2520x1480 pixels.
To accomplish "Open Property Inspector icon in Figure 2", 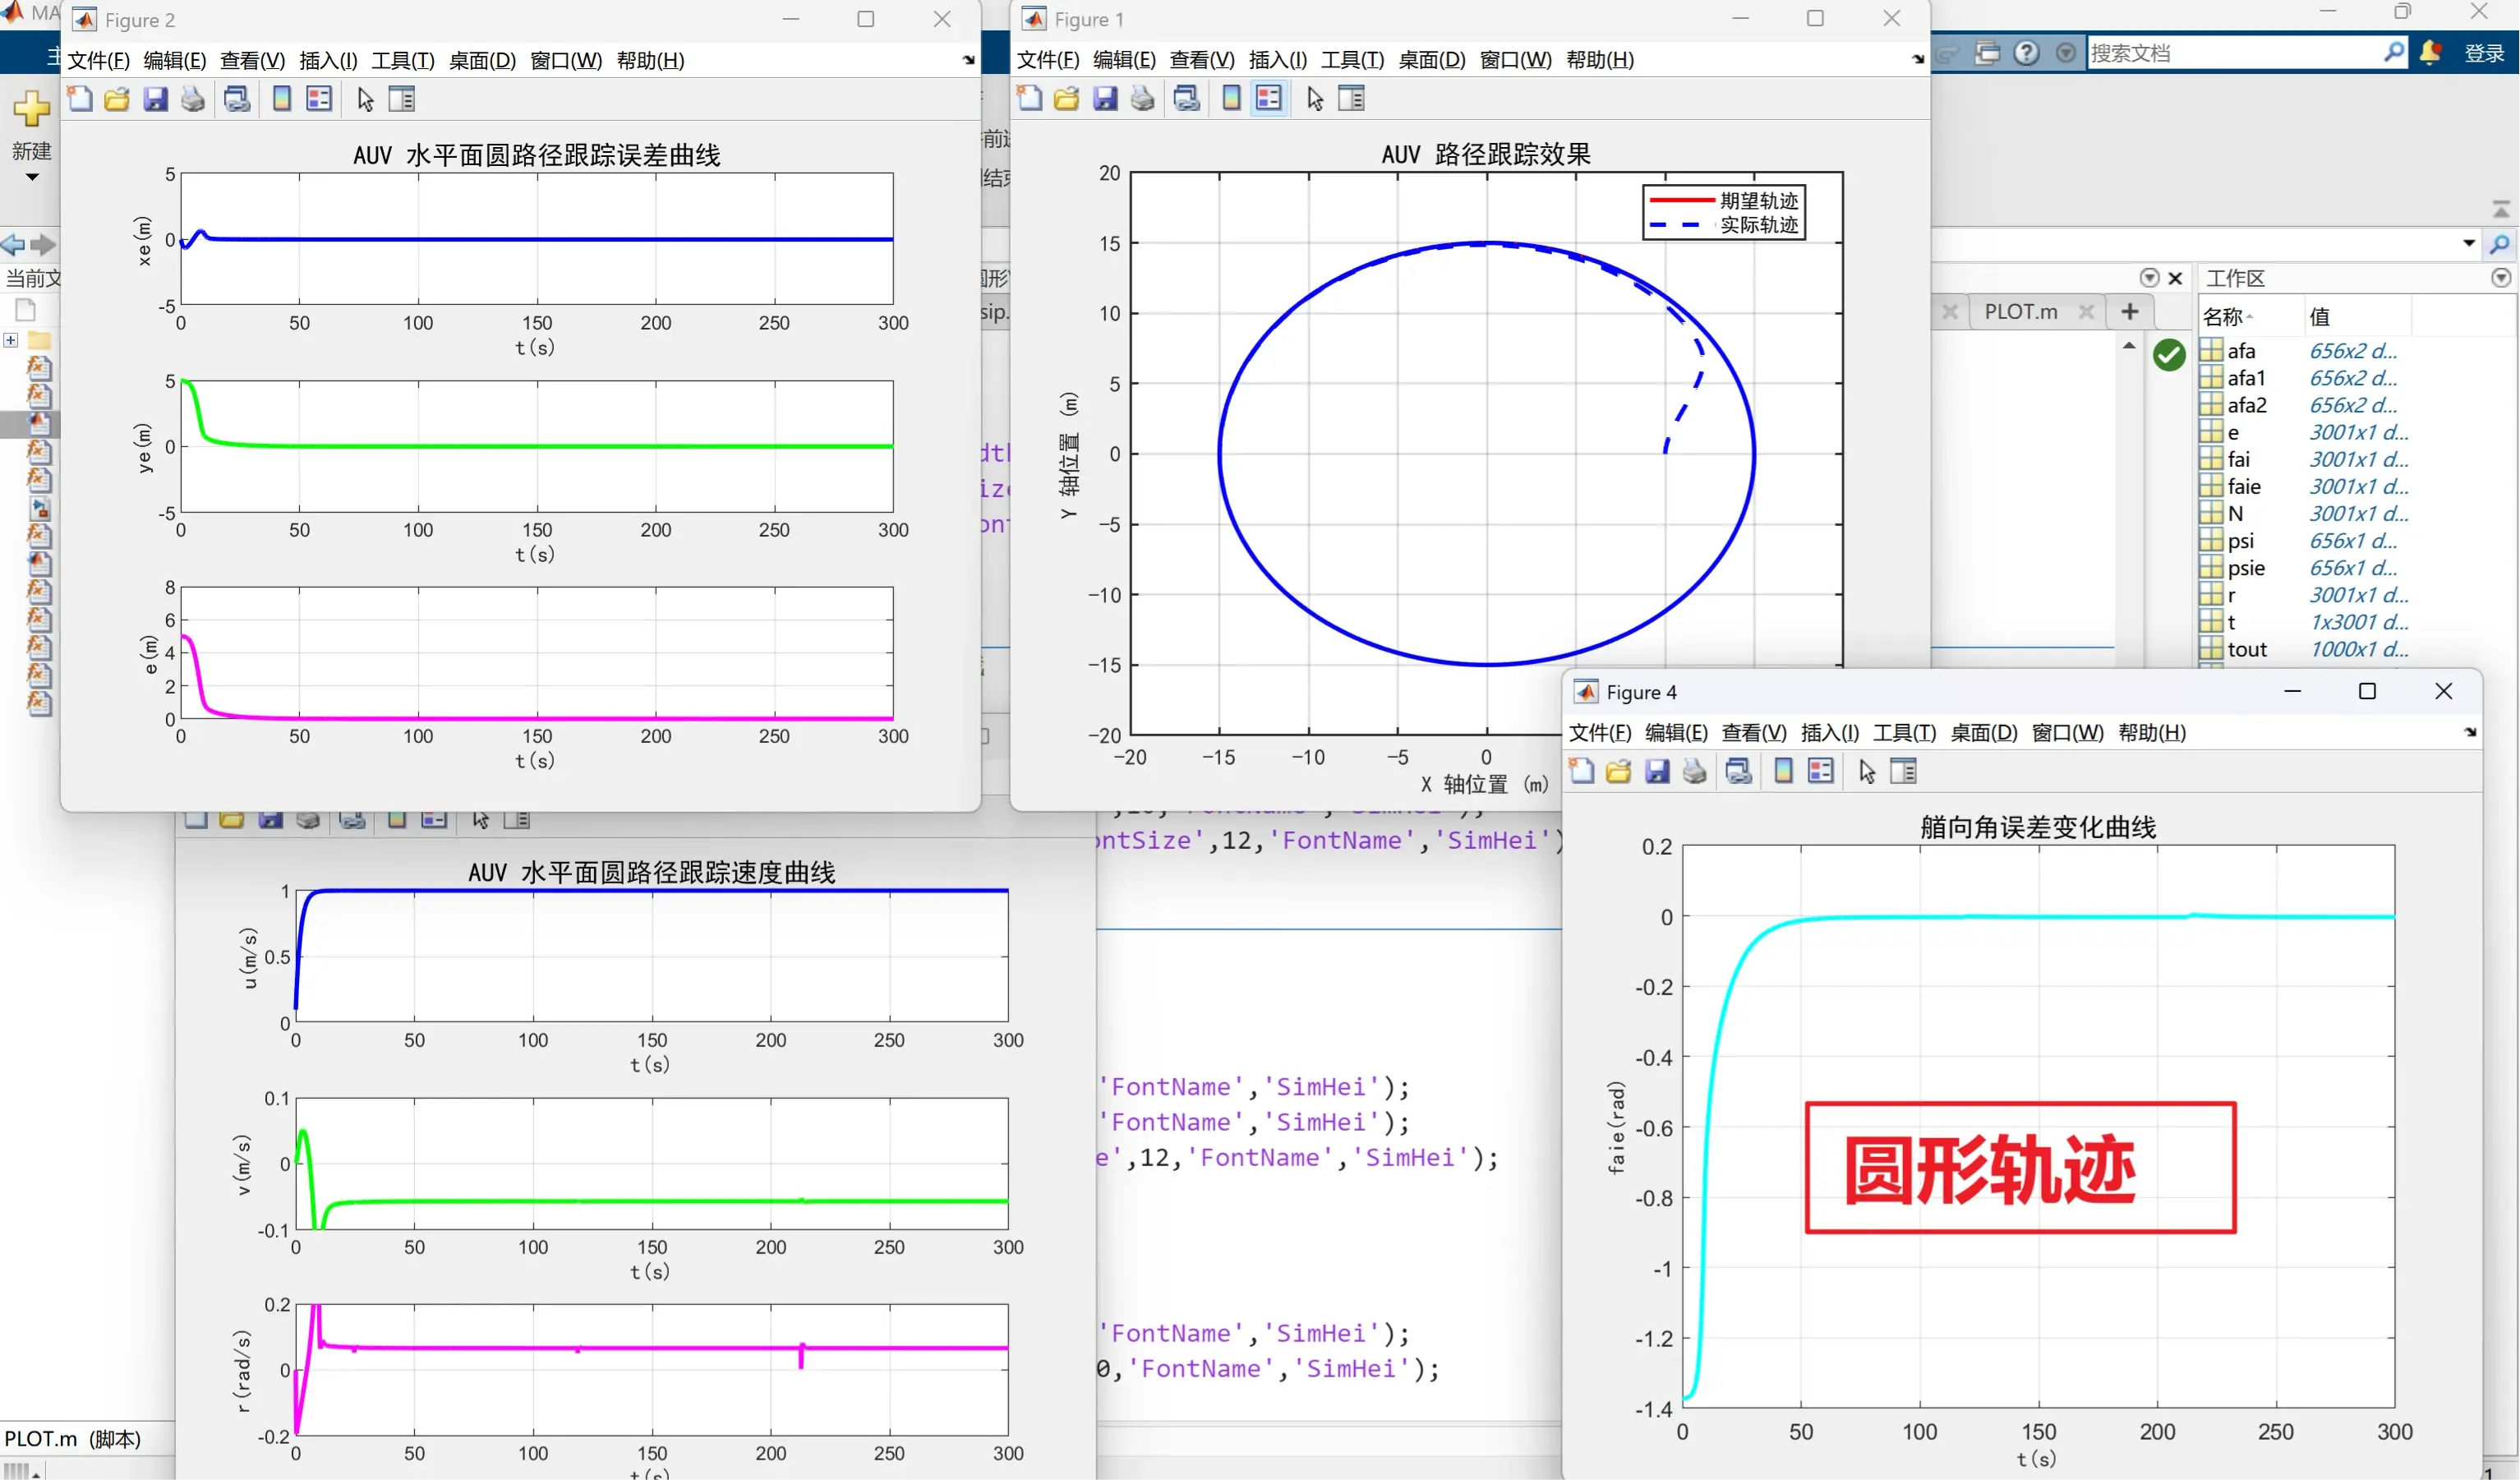I will coord(402,99).
